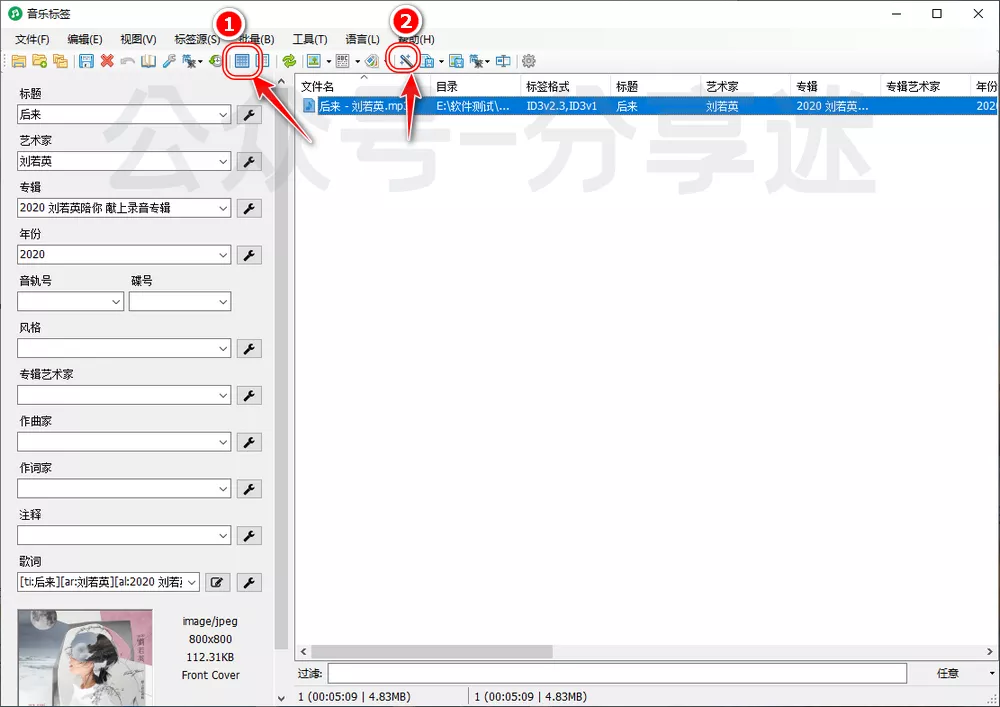Click the grid view icon in toolbar
The width and height of the screenshot is (1000, 707).
pos(242,61)
